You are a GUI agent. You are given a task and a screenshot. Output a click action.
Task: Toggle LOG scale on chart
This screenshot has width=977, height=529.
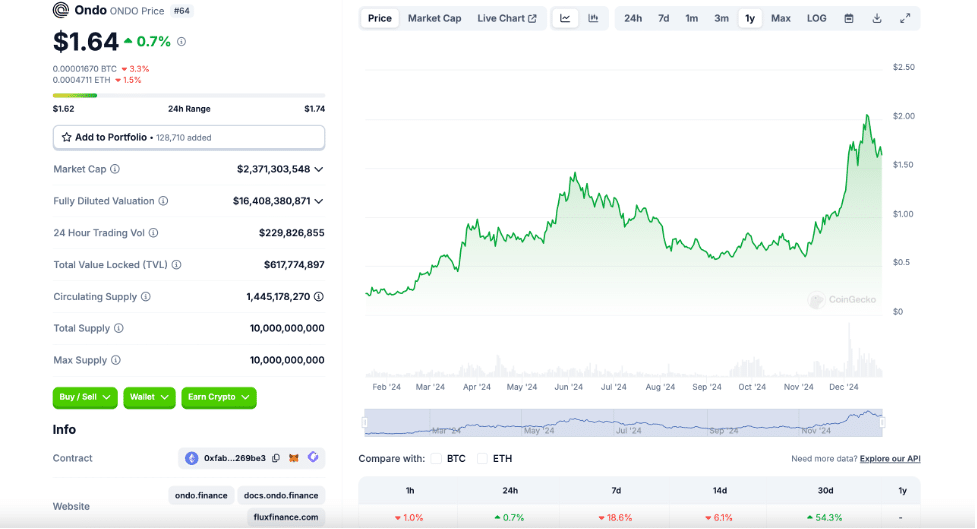point(816,18)
